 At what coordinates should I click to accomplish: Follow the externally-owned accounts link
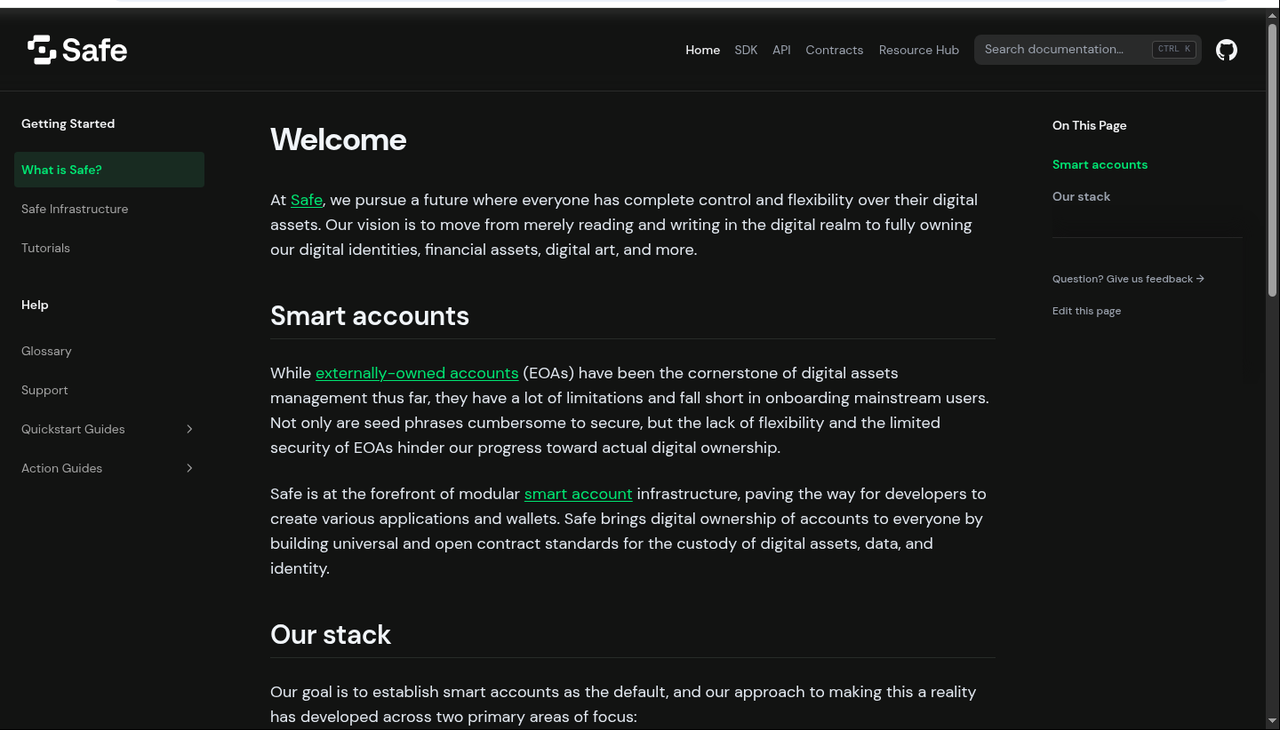[417, 373]
